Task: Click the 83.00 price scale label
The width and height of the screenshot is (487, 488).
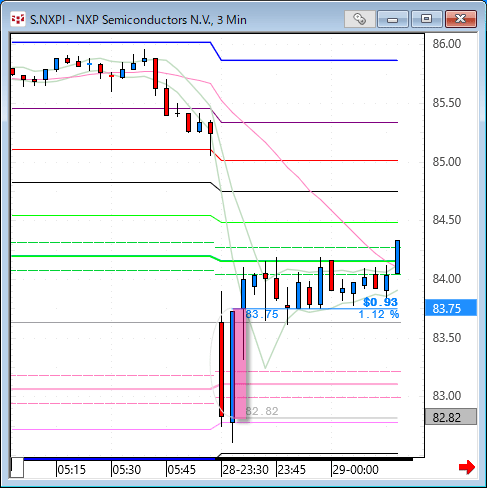Action: [447, 396]
